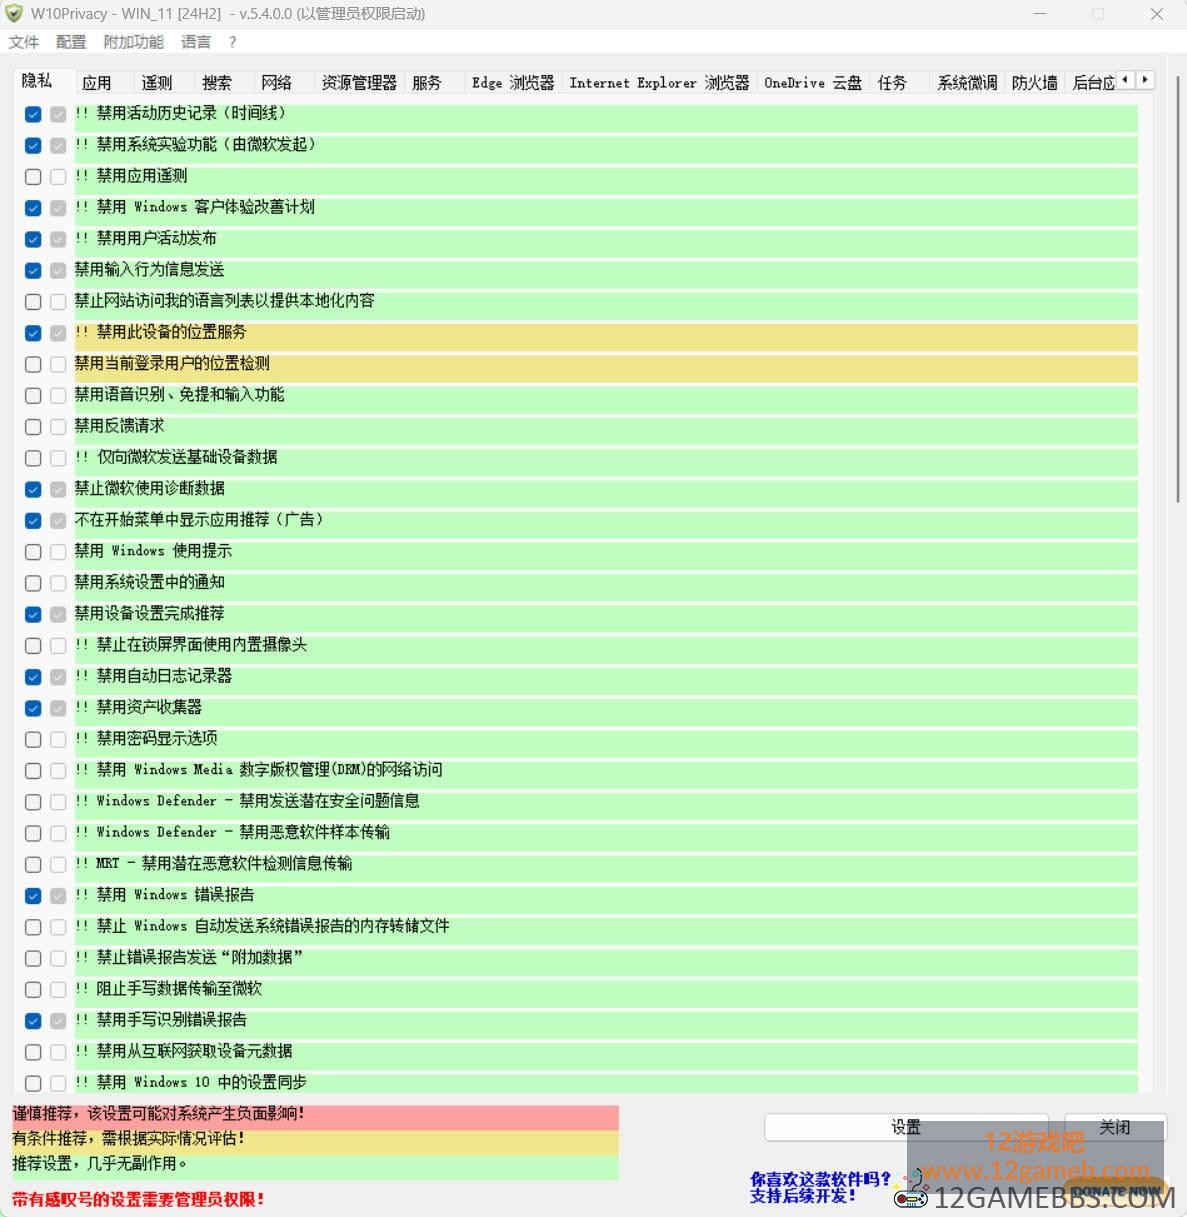Switch to the 系统微调 tab

coord(967,83)
